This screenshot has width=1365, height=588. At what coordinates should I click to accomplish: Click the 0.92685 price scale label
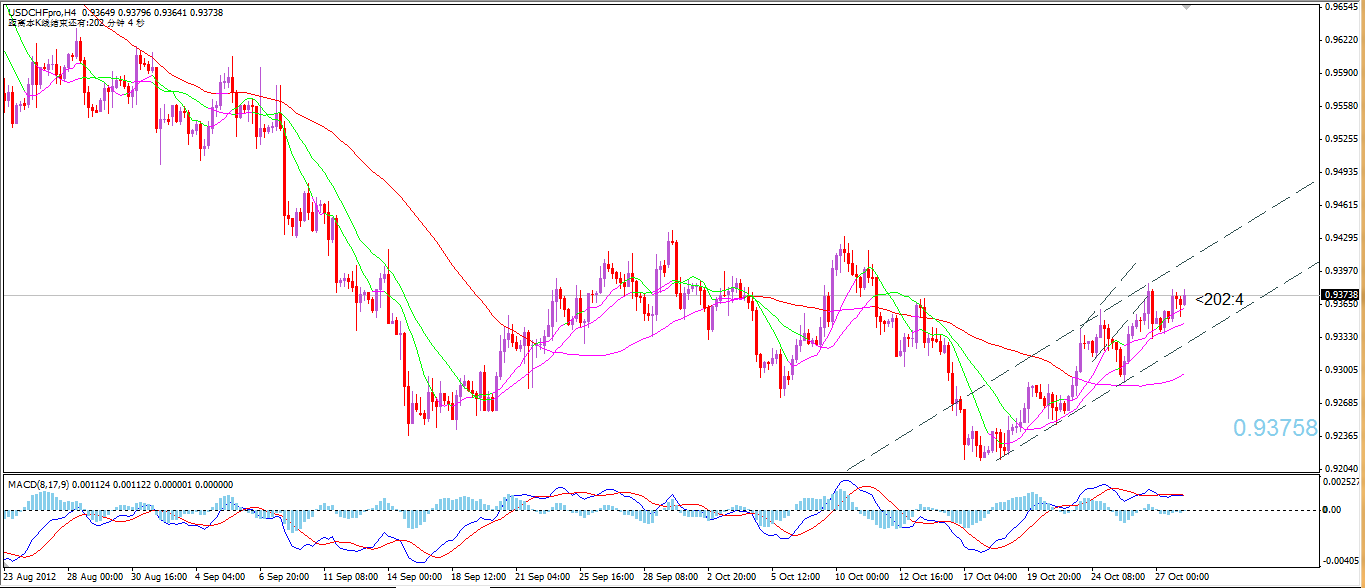(1340, 403)
